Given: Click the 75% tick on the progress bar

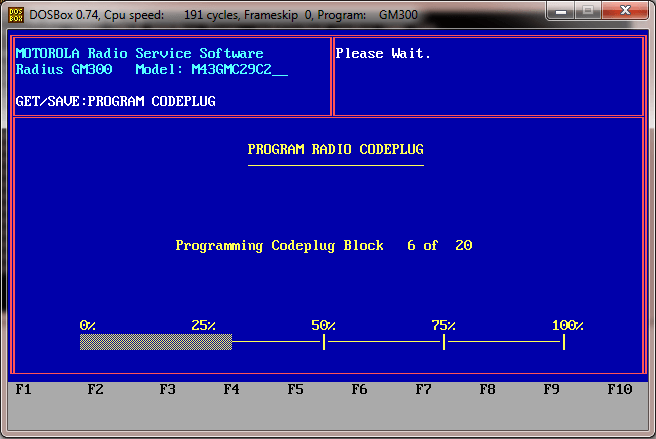Looking at the screenshot, I should pos(444,342).
